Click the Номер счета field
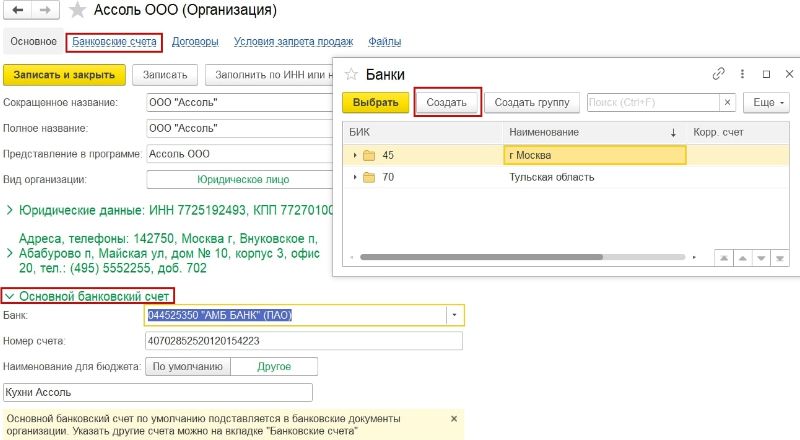 (x=304, y=341)
